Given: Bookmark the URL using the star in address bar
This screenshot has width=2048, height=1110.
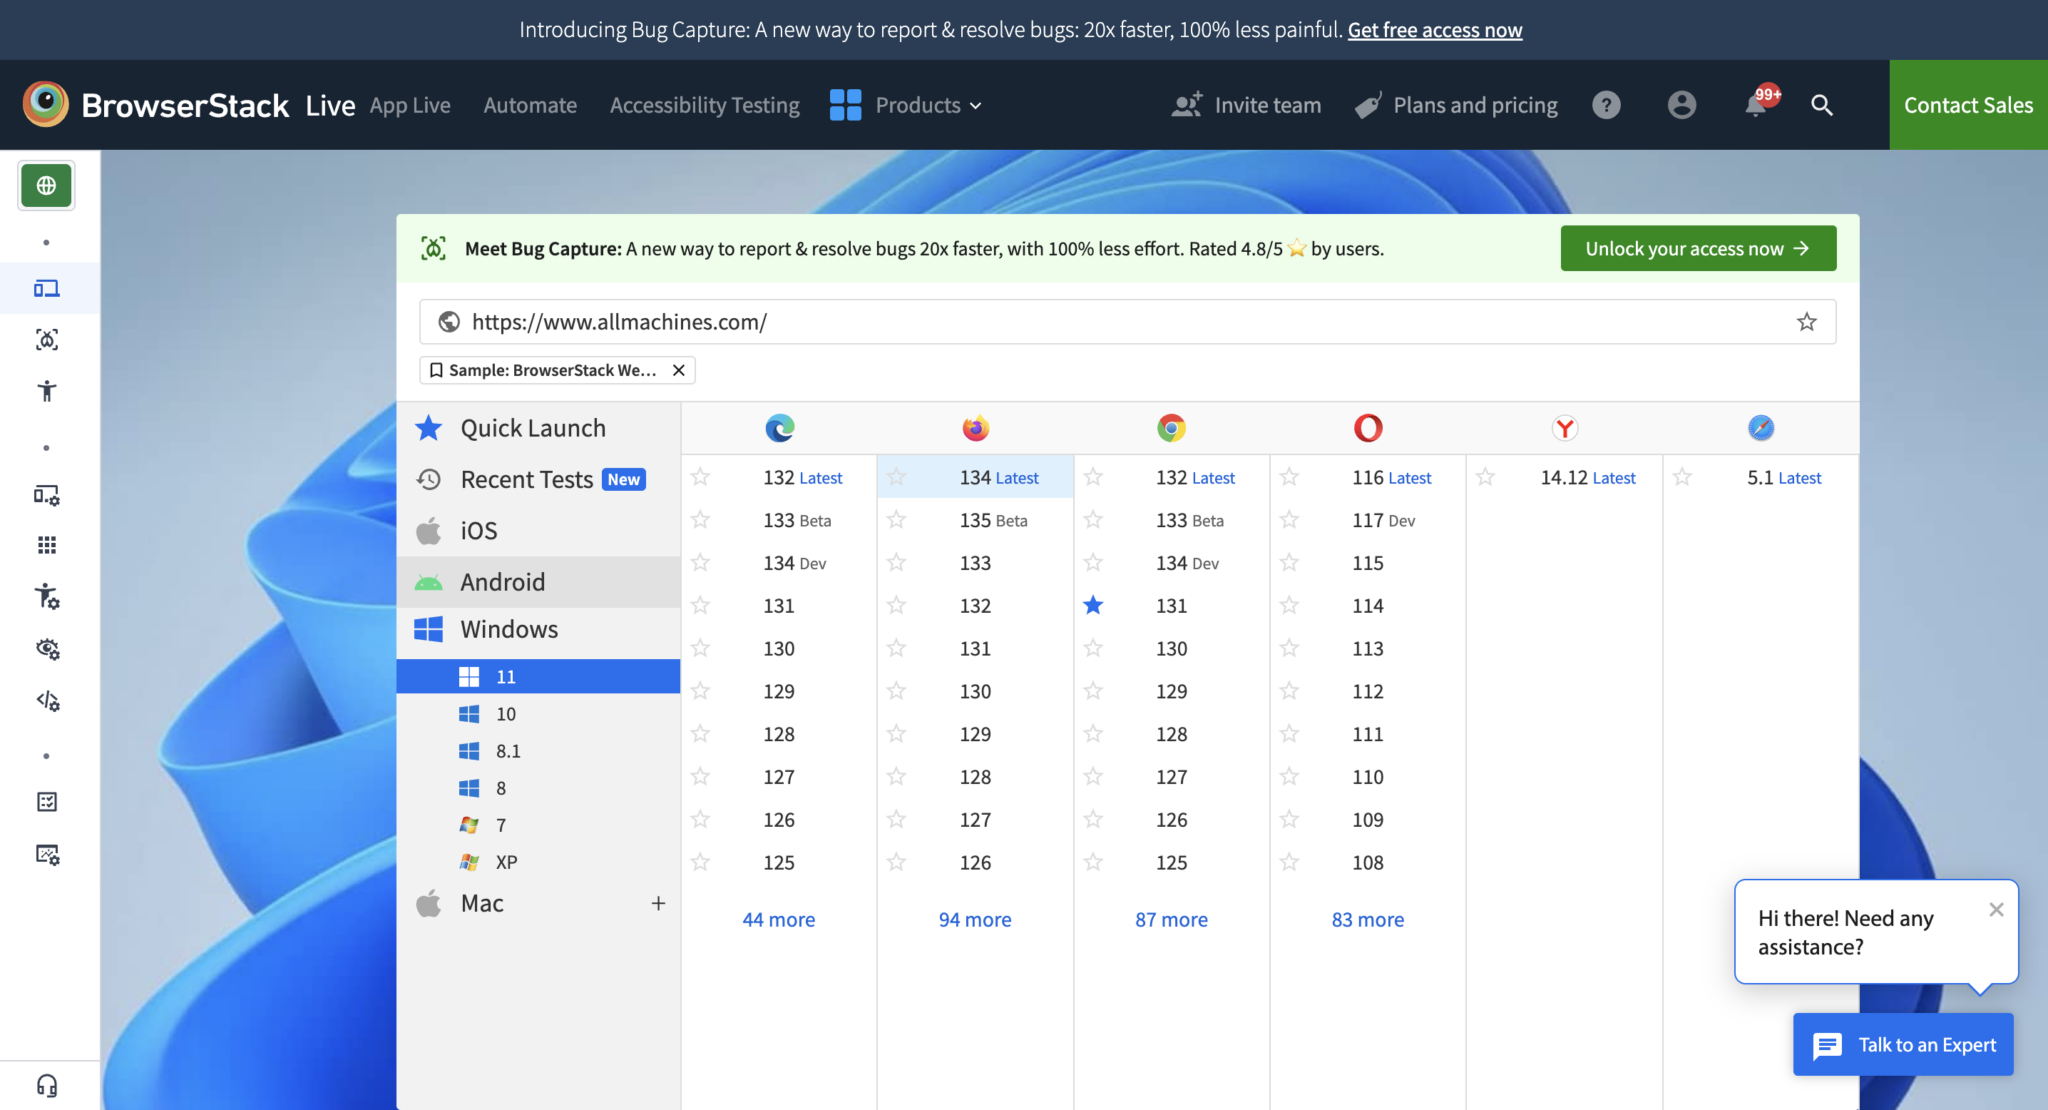Looking at the screenshot, I should coord(1806,321).
